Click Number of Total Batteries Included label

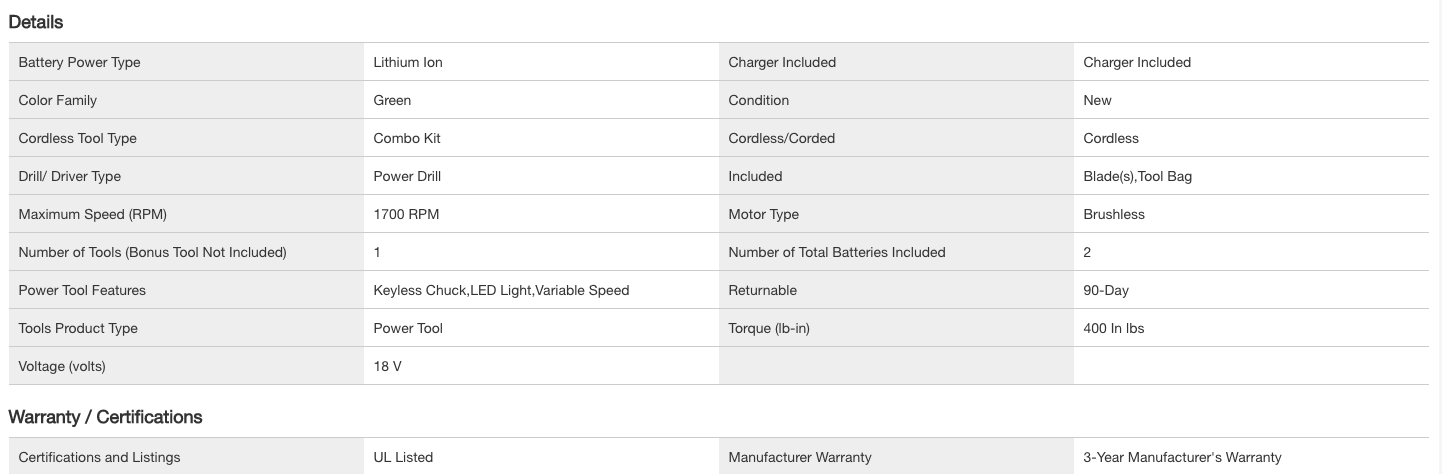point(837,252)
